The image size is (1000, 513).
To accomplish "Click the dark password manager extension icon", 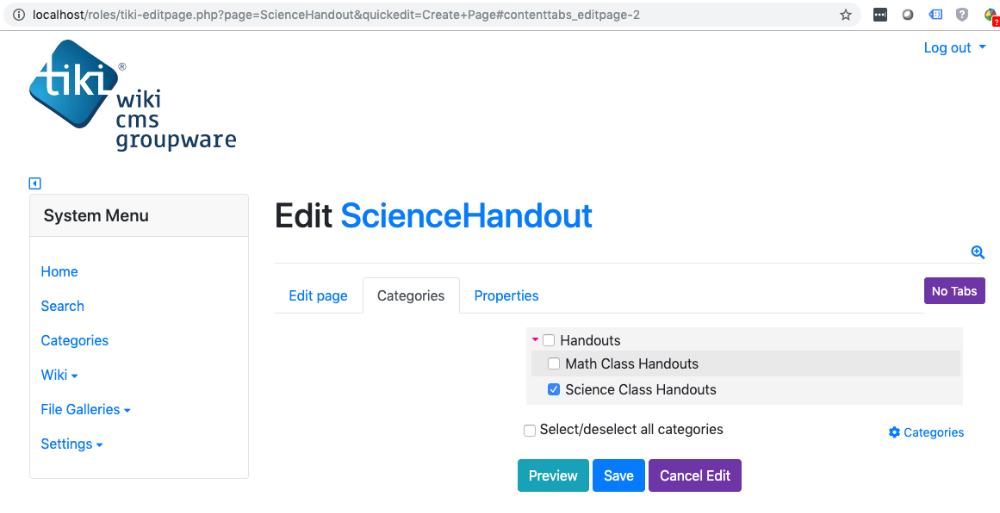I will pyautogui.click(x=880, y=15).
